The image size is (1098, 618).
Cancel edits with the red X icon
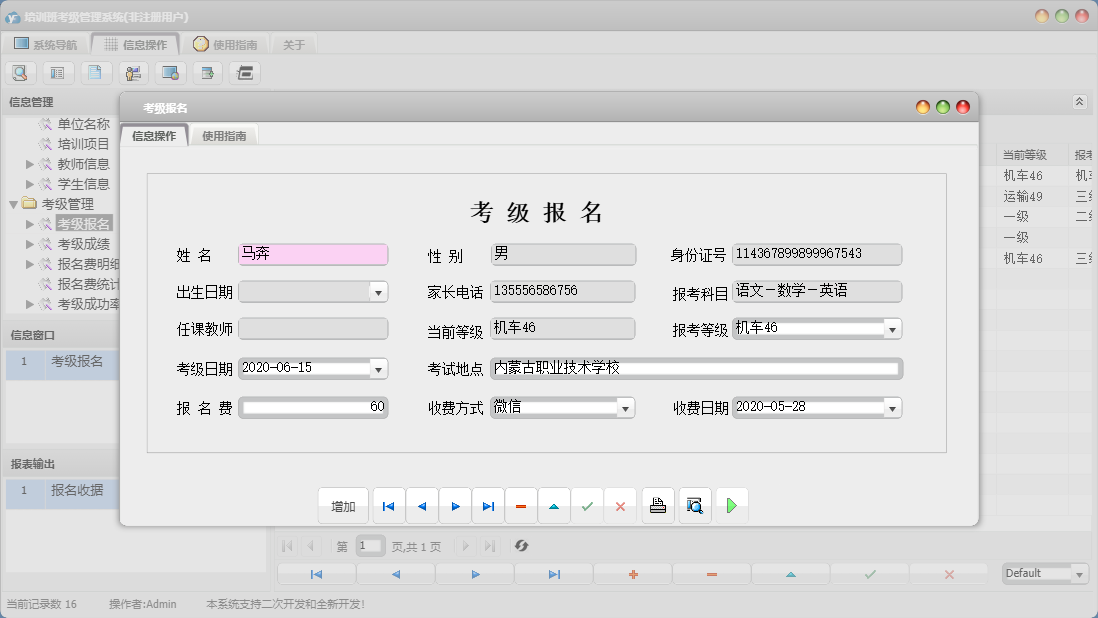point(620,505)
